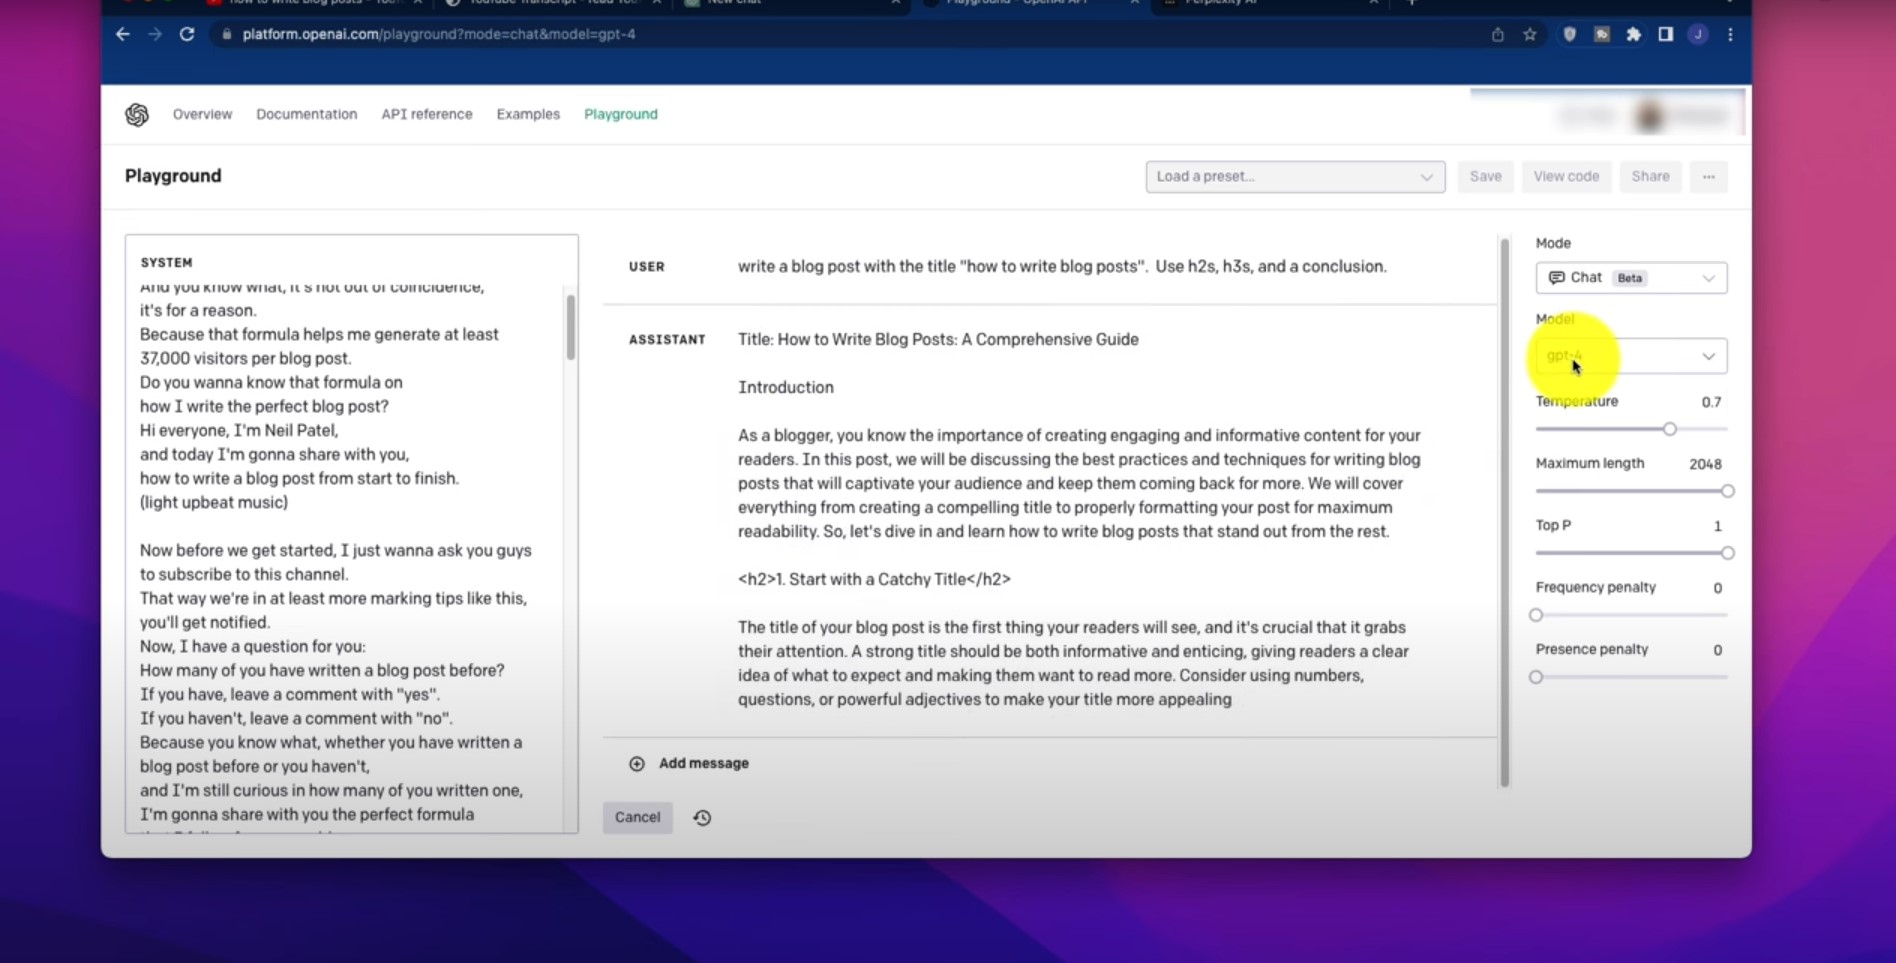Click the Temperature slider handle
The width and height of the screenshot is (1896, 963).
click(x=1669, y=429)
